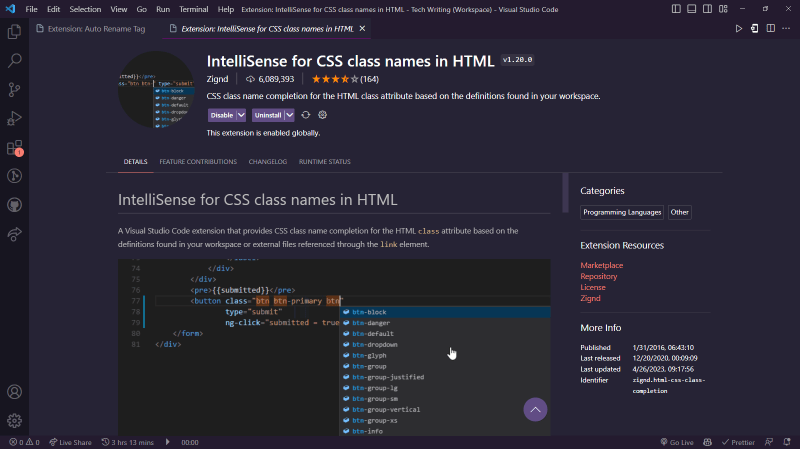
Task: Open the Live Share view icon
Action: tap(14, 234)
